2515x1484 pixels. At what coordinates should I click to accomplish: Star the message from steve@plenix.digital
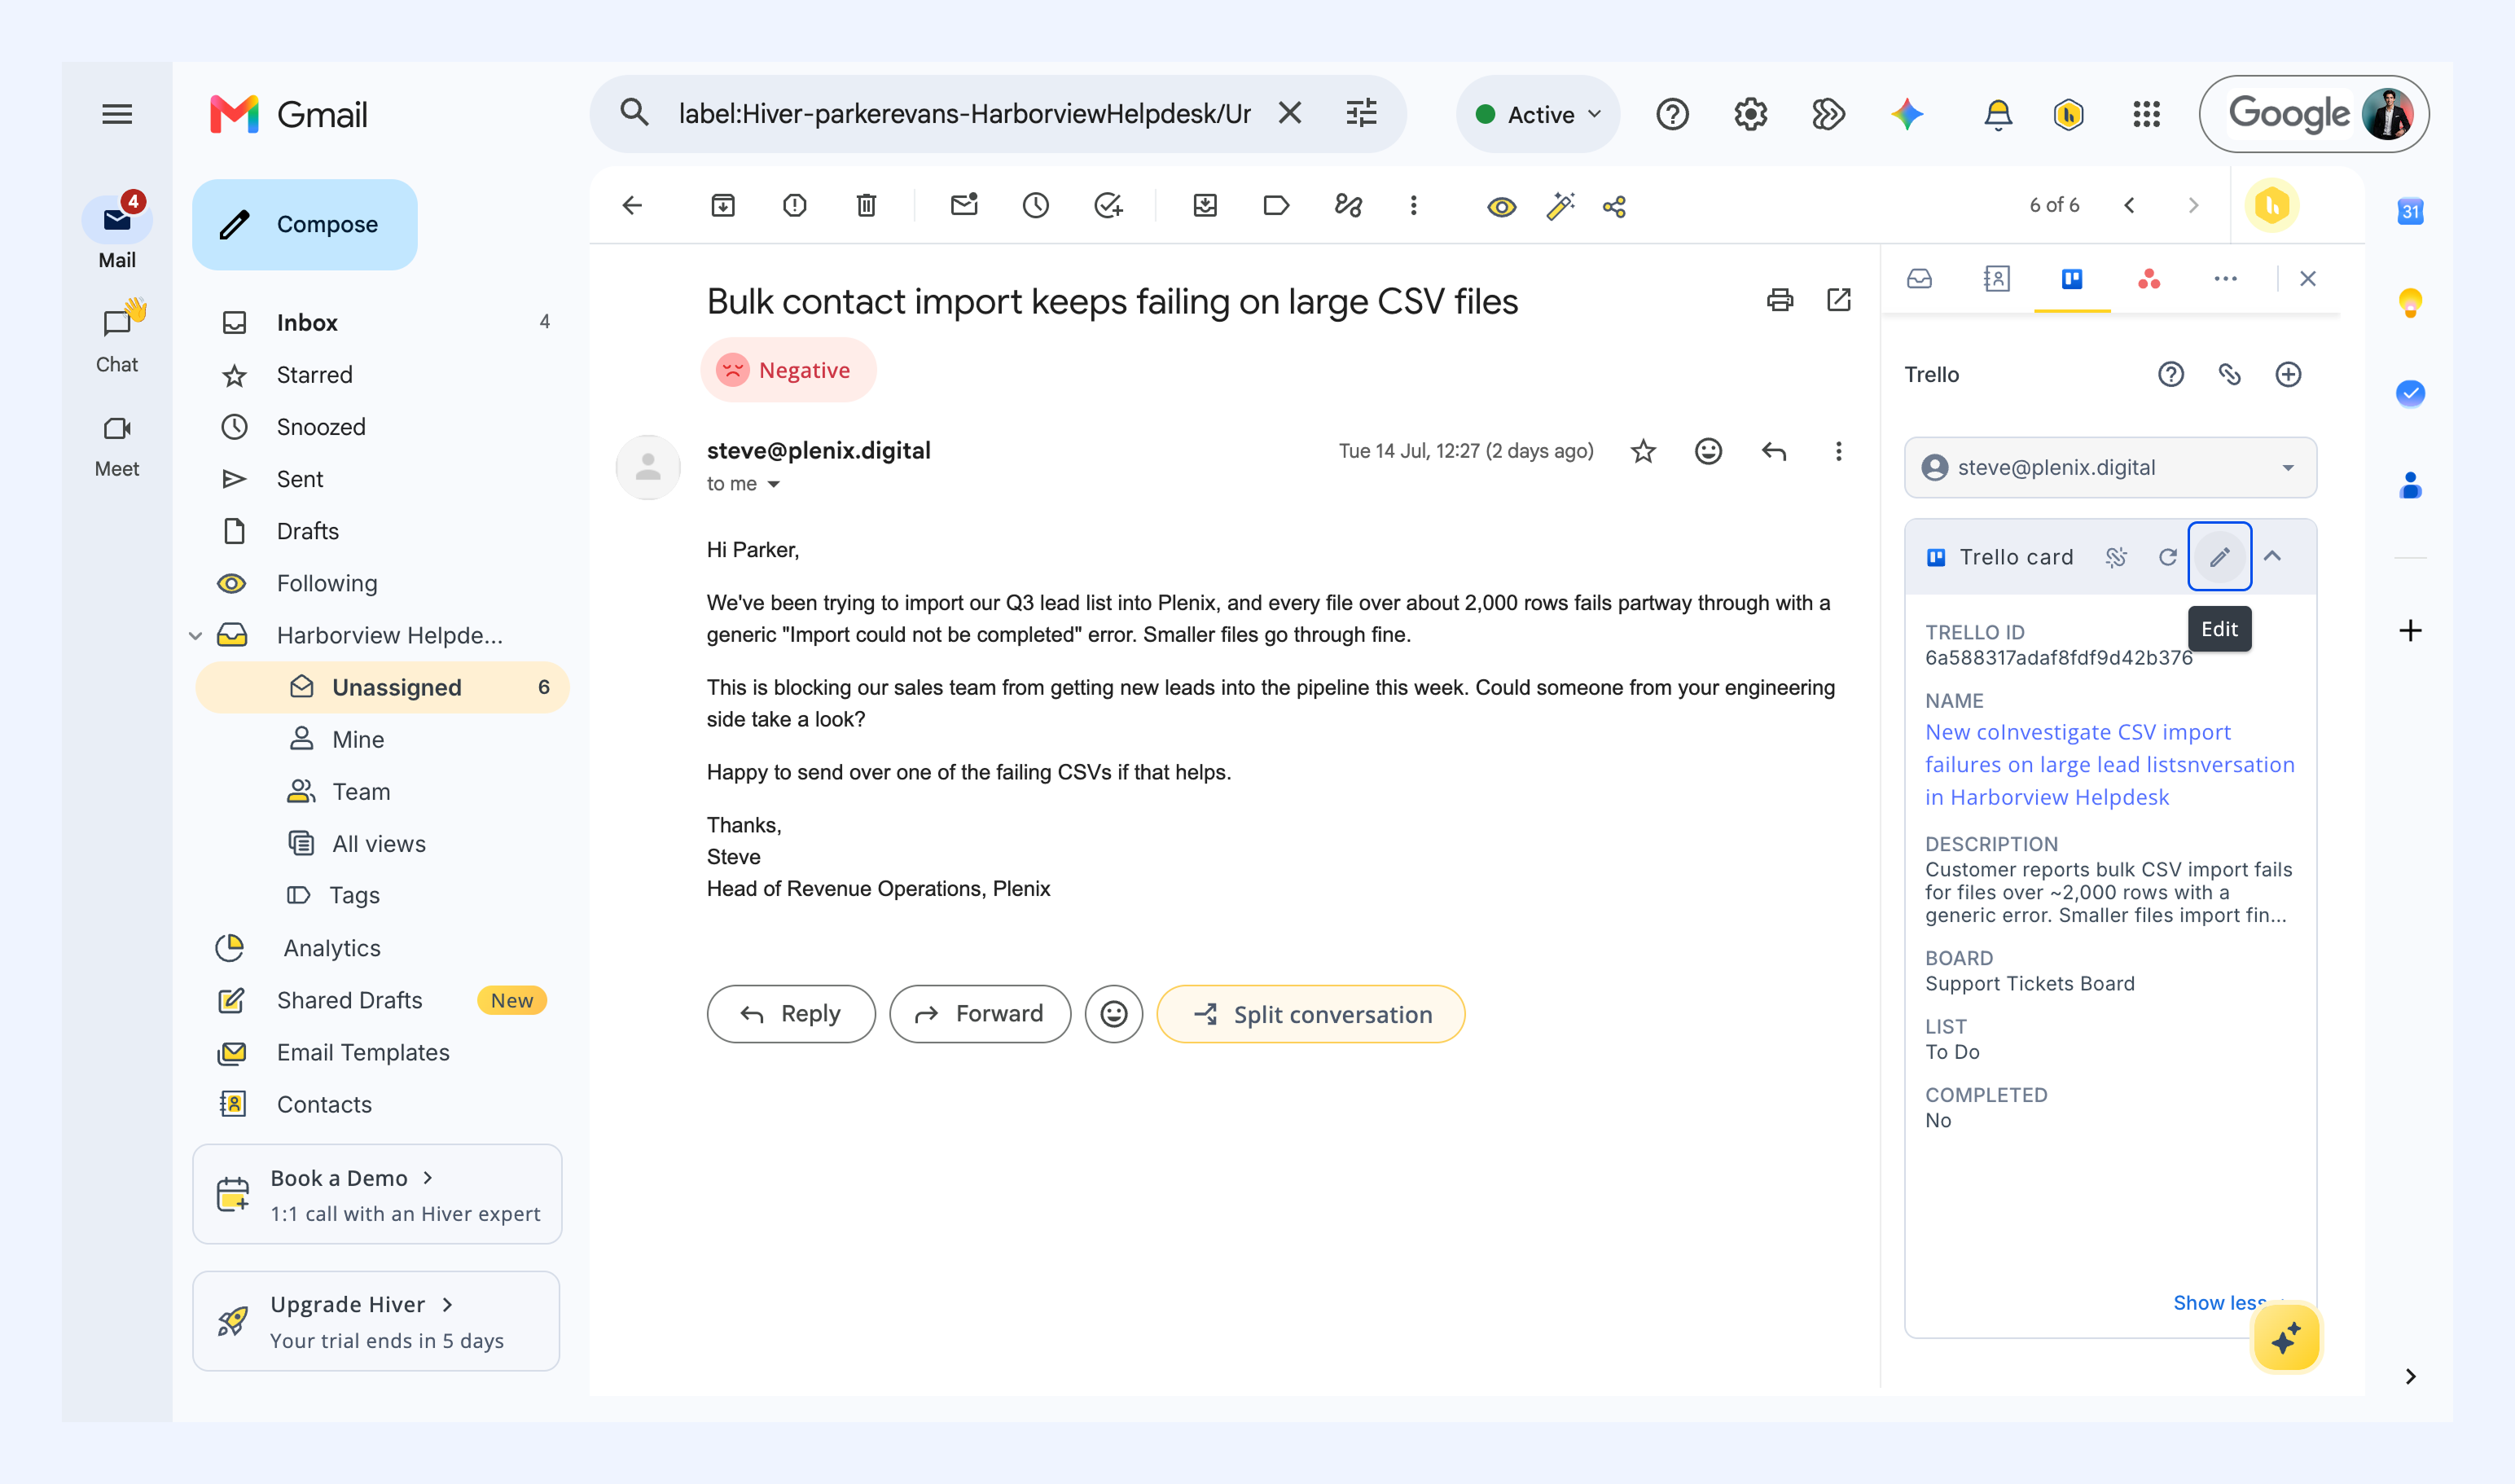pos(1643,452)
